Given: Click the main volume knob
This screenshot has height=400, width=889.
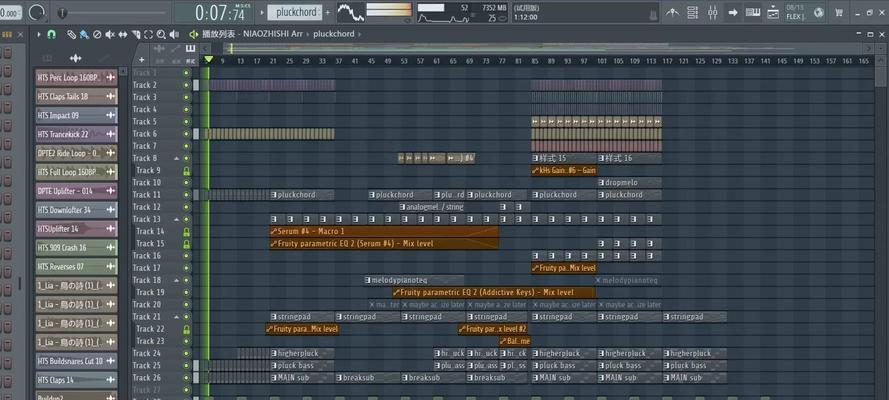Looking at the screenshot, I should tap(36, 12).
